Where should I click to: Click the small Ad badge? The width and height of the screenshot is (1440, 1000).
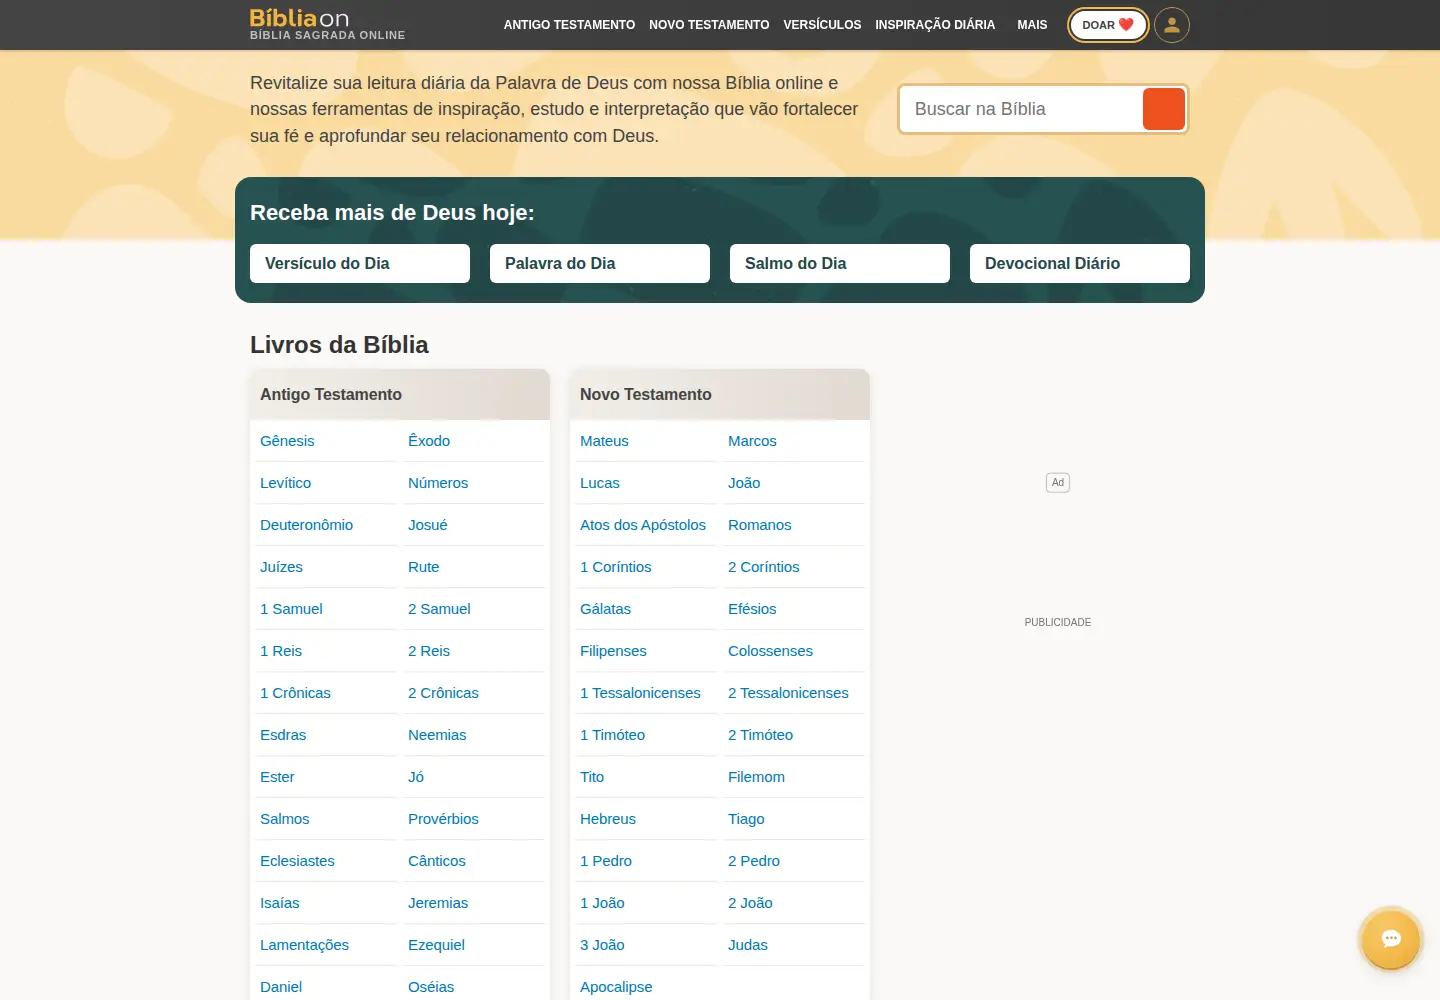pos(1058,482)
